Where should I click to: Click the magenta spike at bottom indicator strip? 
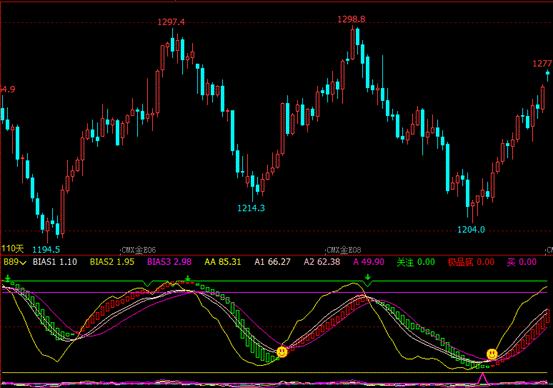pyautogui.click(x=482, y=378)
